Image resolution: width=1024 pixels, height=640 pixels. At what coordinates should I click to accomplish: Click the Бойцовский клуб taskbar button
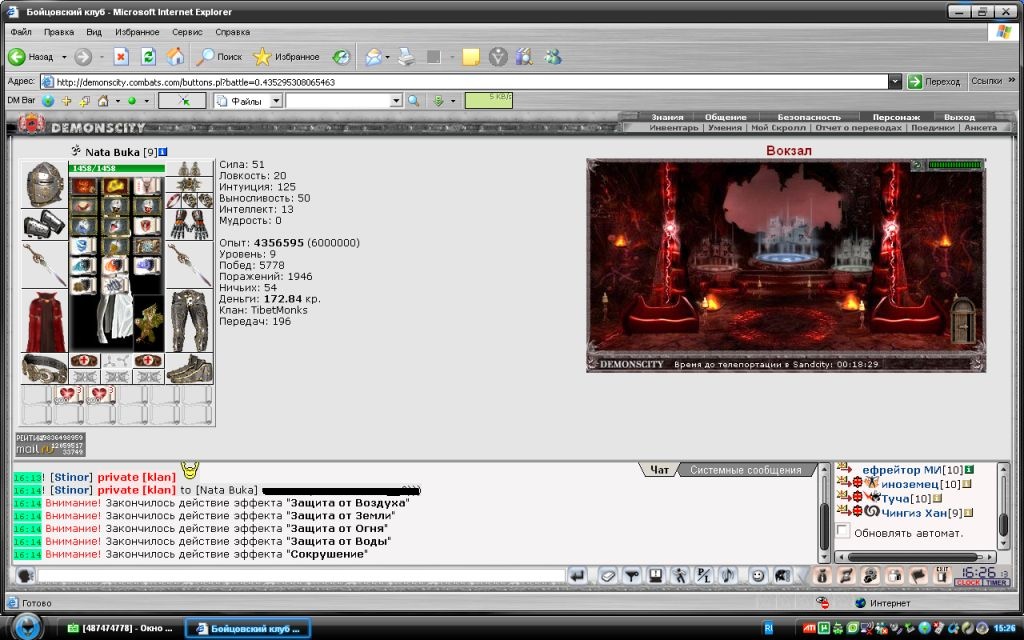(247, 629)
